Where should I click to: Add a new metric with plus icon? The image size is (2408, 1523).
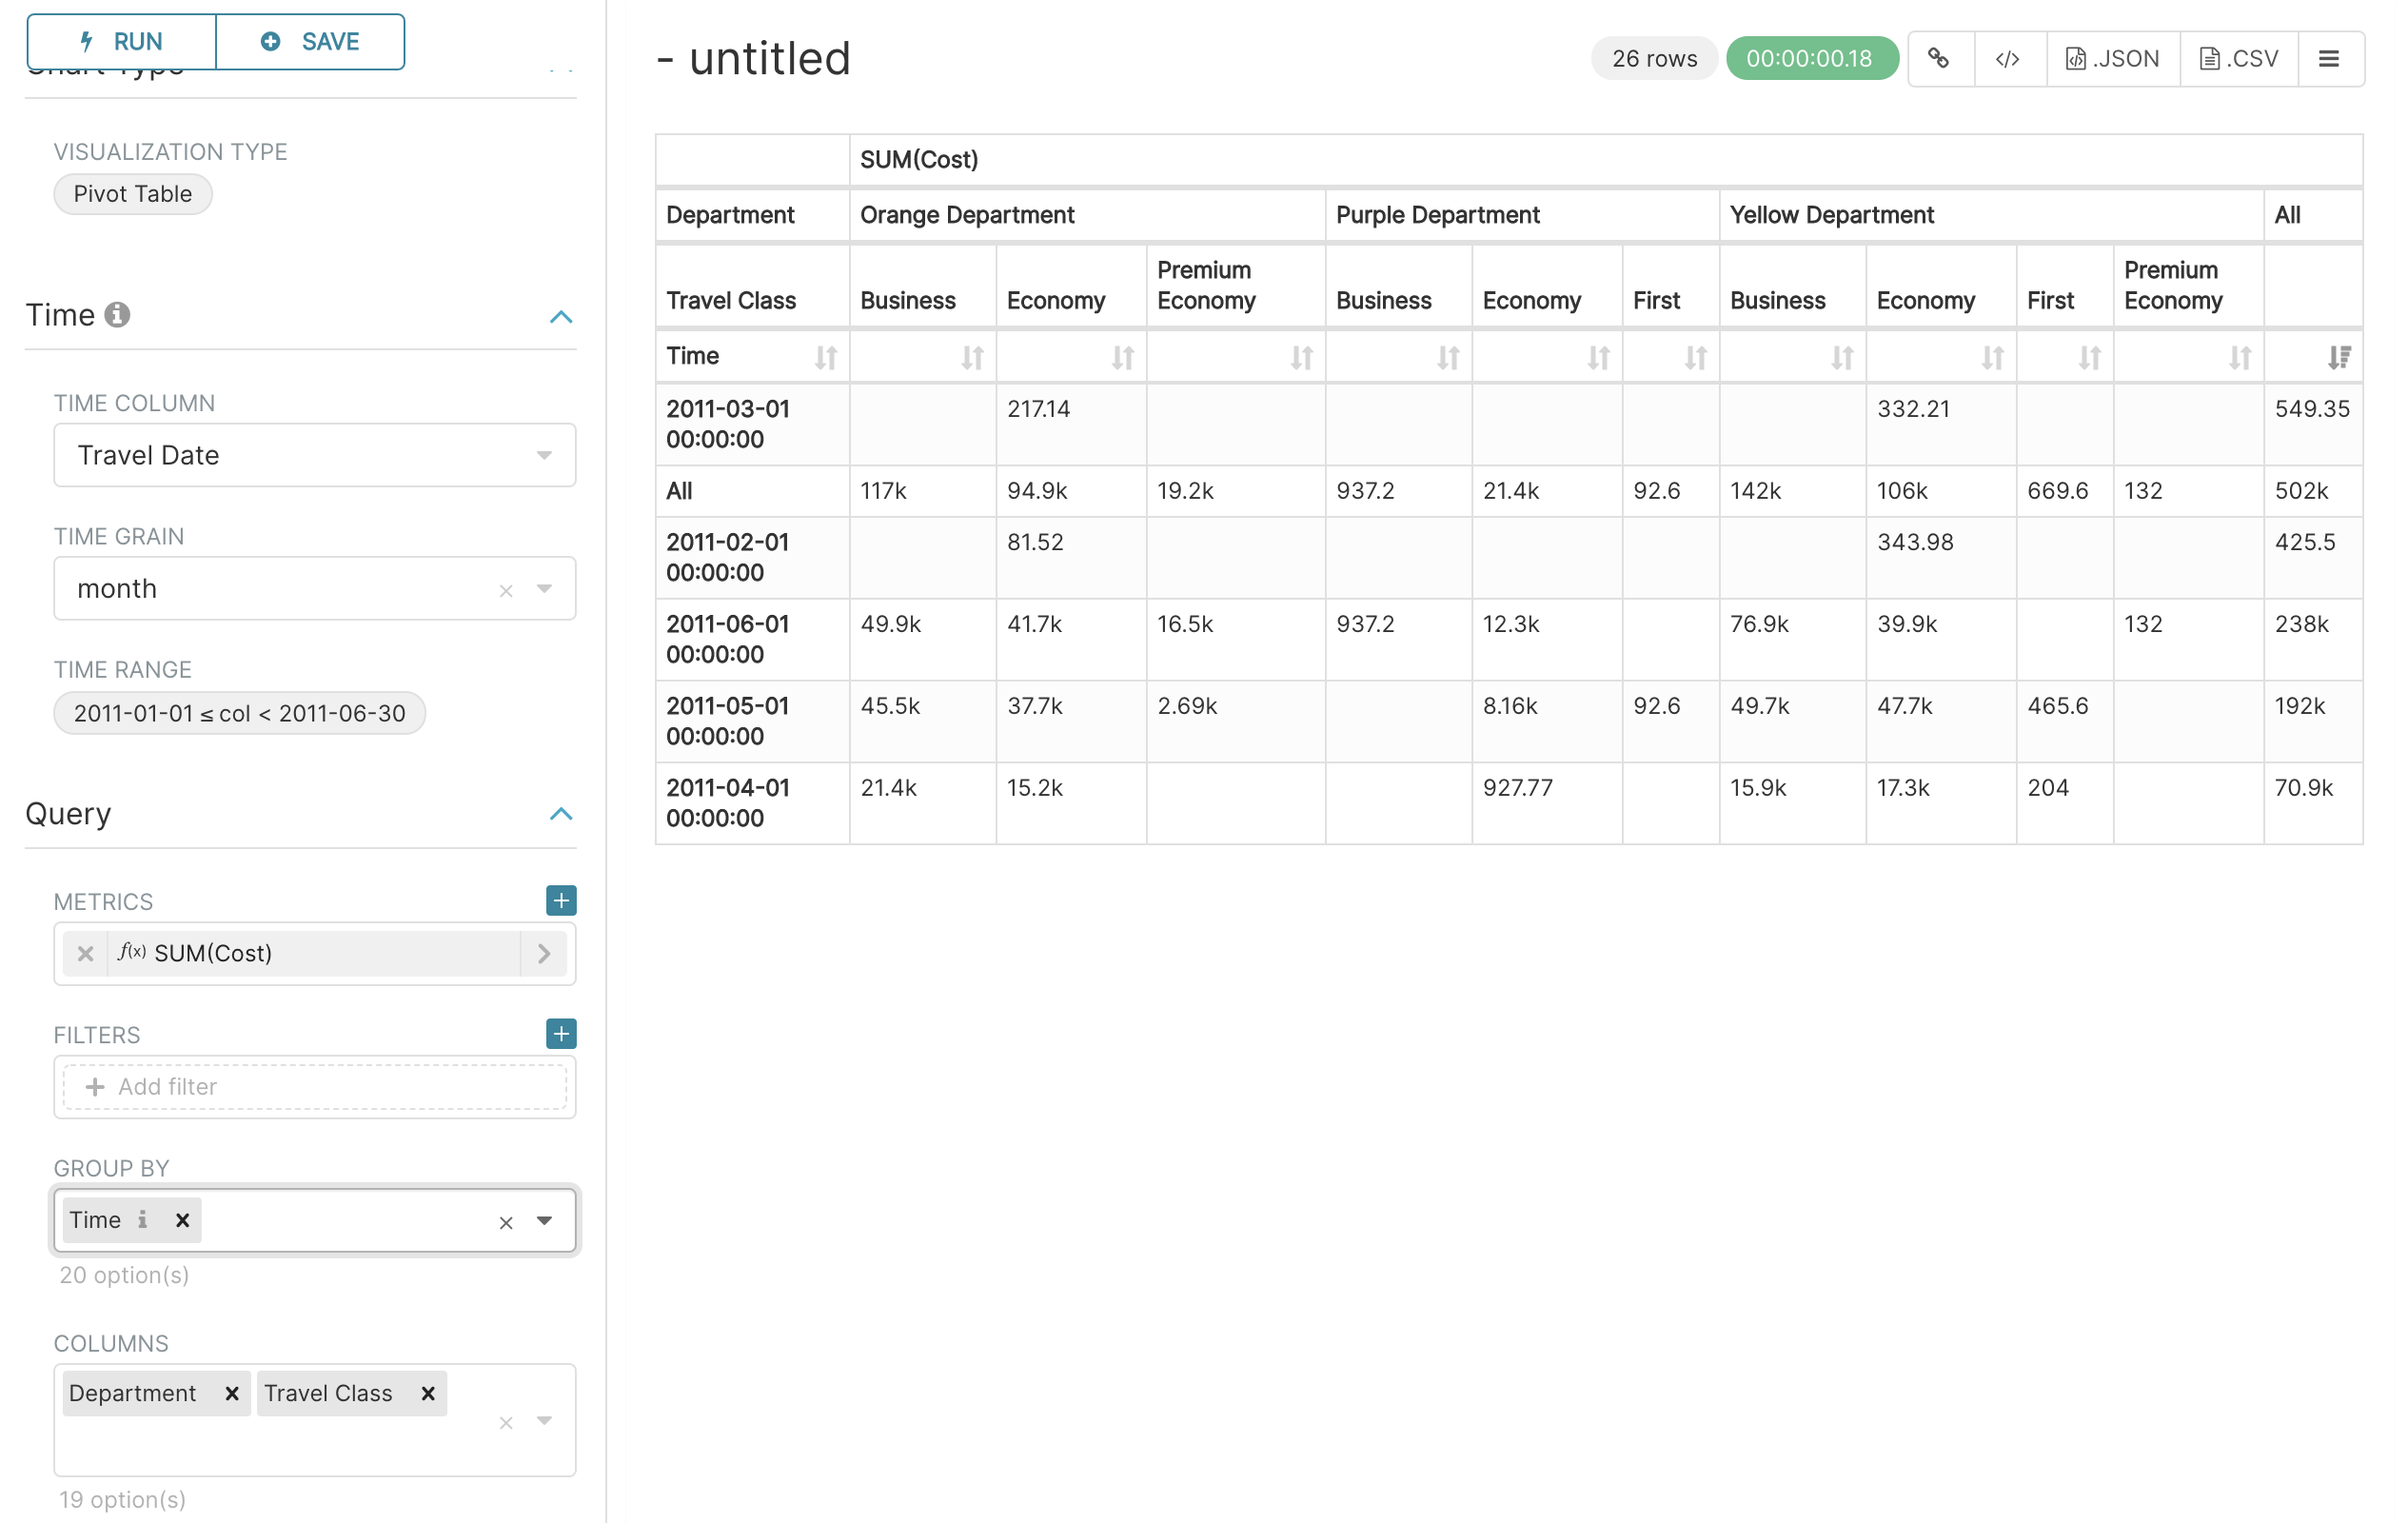(561, 900)
